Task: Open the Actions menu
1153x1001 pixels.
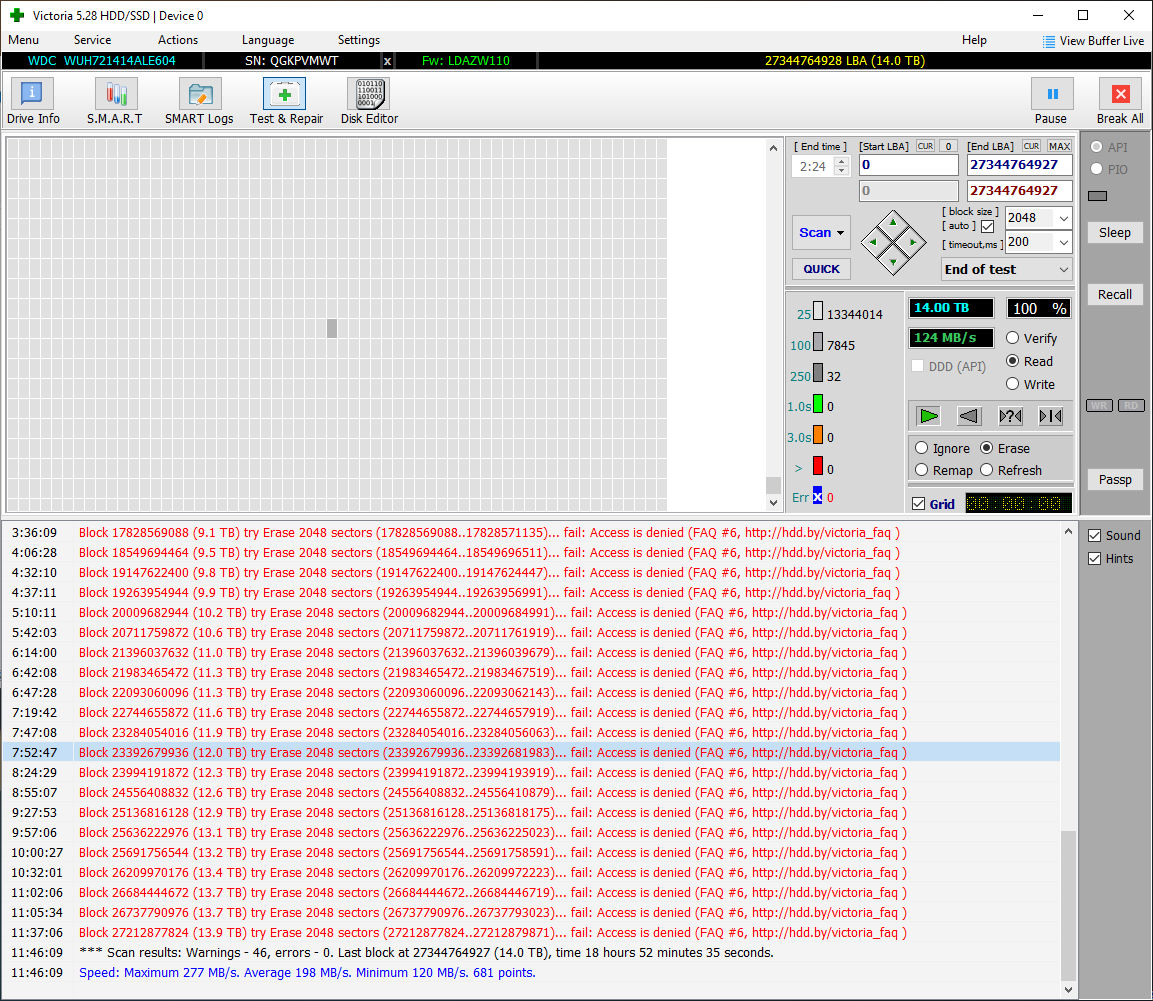Action: tap(178, 40)
